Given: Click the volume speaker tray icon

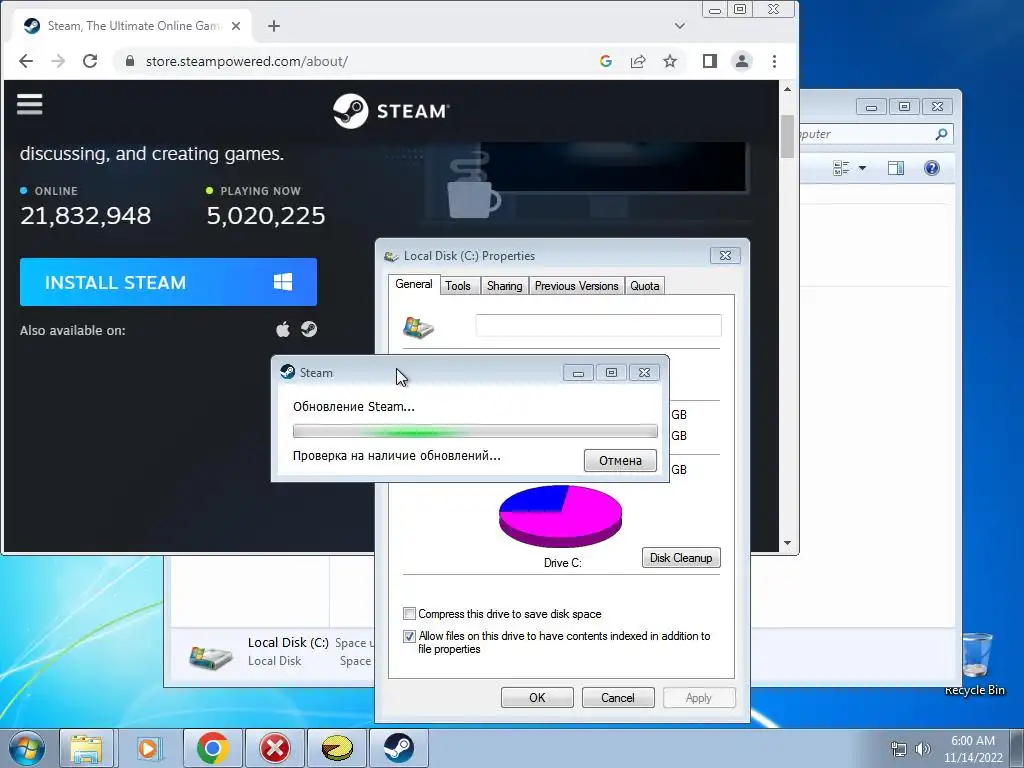Looking at the screenshot, I should [923, 749].
